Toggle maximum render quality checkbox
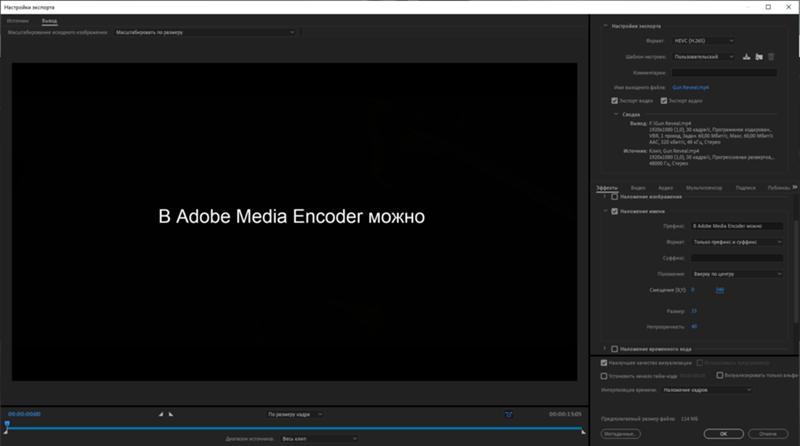The height and width of the screenshot is (446, 800). (x=604, y=363)
